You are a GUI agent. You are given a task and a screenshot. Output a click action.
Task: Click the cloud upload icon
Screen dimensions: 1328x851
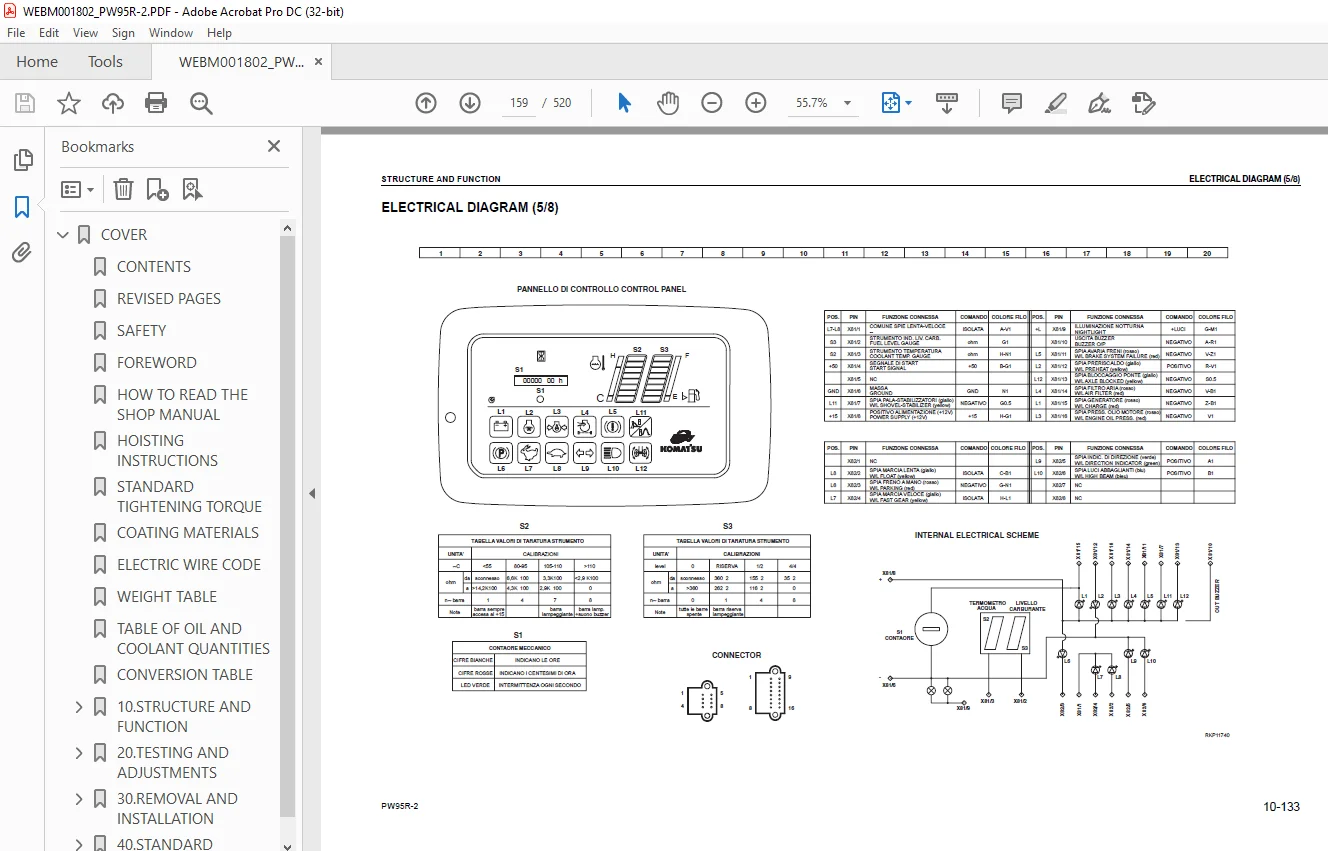click(x=113, y=103)
